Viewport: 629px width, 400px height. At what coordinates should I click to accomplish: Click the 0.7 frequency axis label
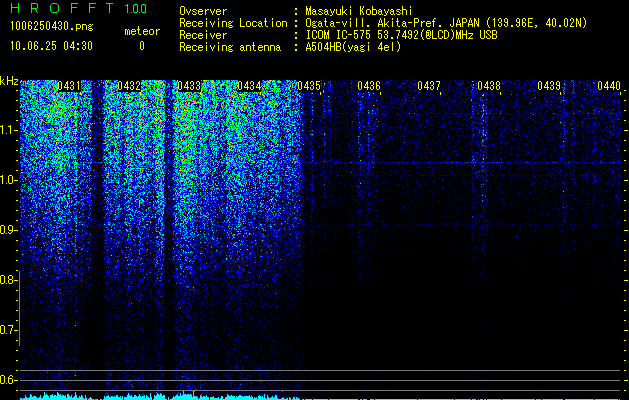pos(7,330)
